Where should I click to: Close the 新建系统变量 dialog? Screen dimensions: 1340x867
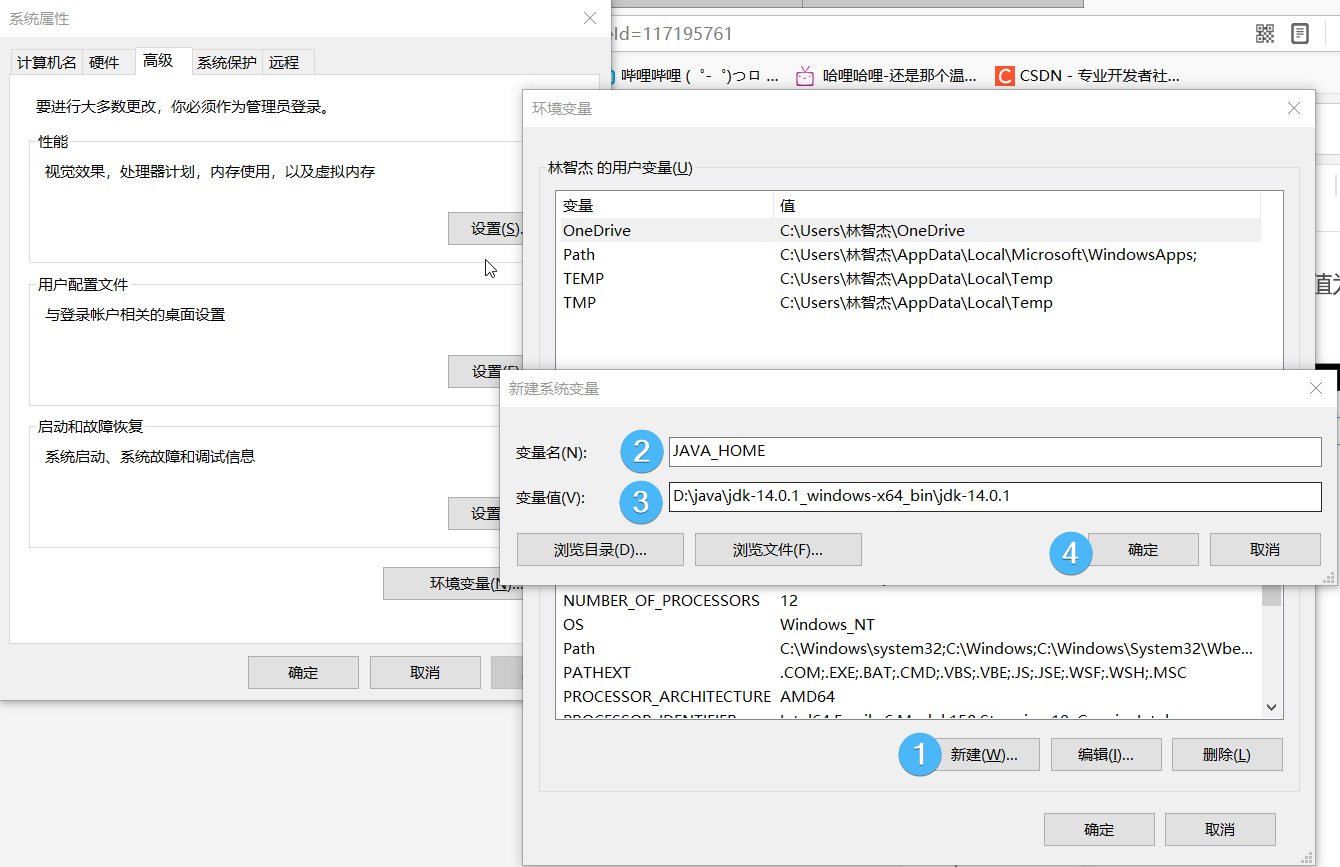pos(1316,388)
